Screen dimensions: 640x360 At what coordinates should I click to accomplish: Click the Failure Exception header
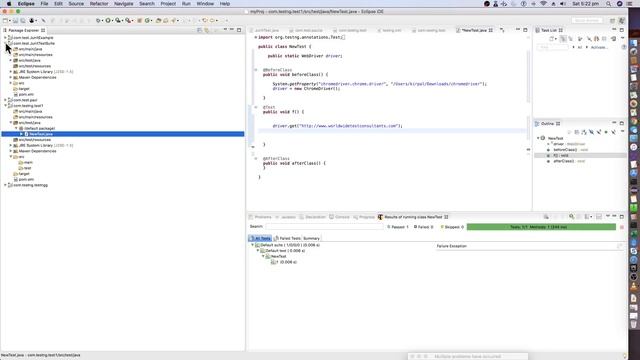451,246
